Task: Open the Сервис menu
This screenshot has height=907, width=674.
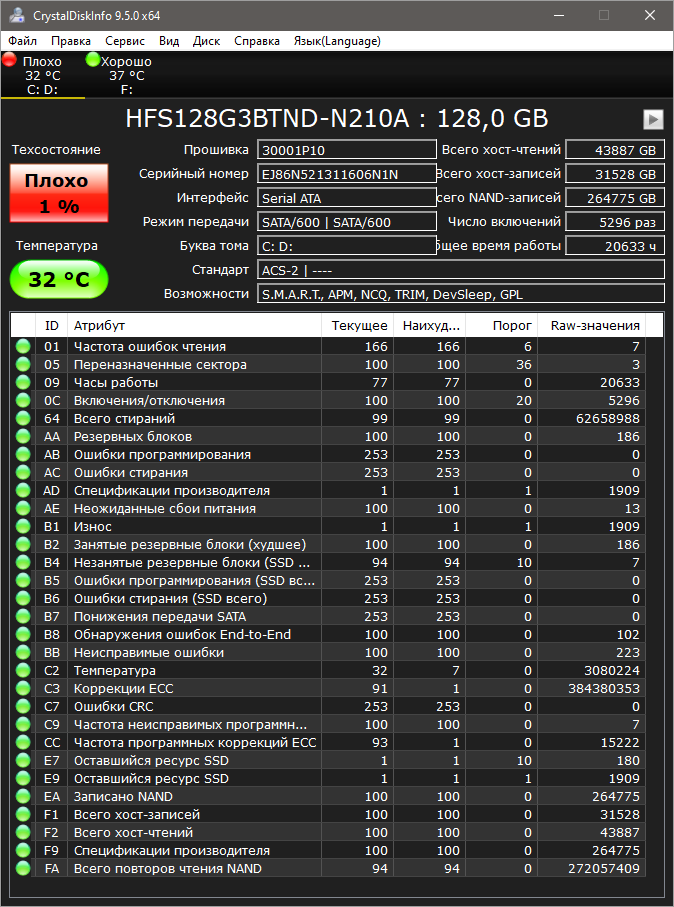Action: click(125, 41)
